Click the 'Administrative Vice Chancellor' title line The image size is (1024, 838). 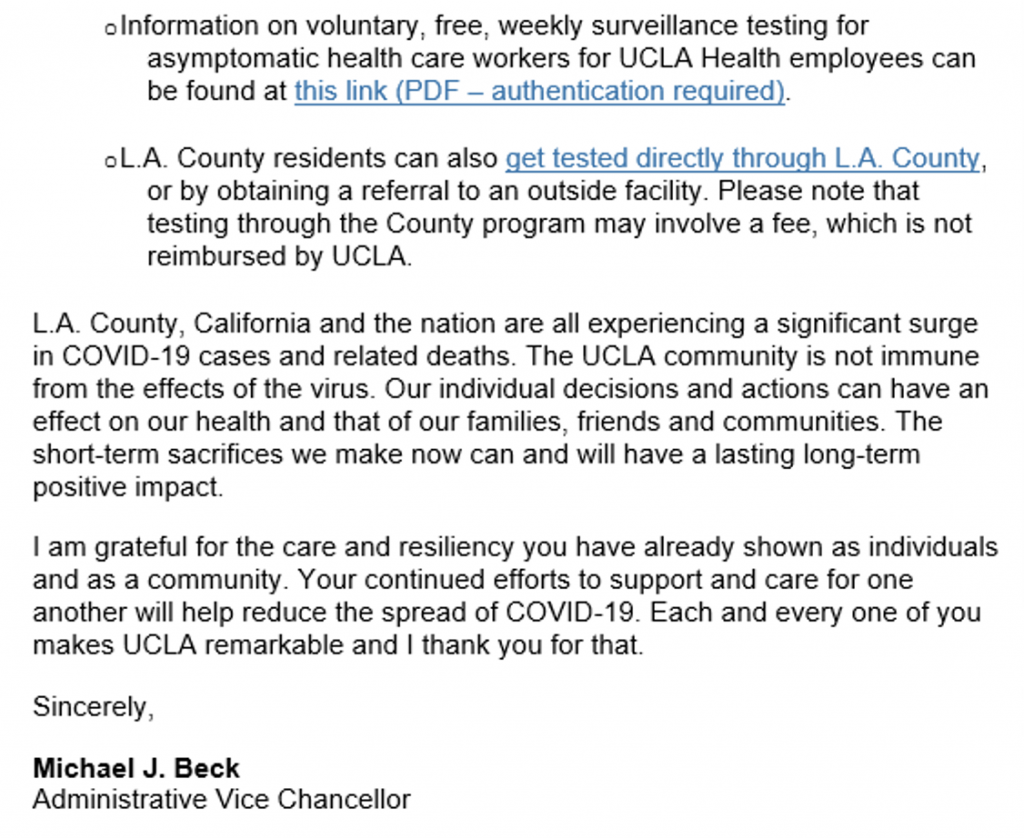[221, 800]
